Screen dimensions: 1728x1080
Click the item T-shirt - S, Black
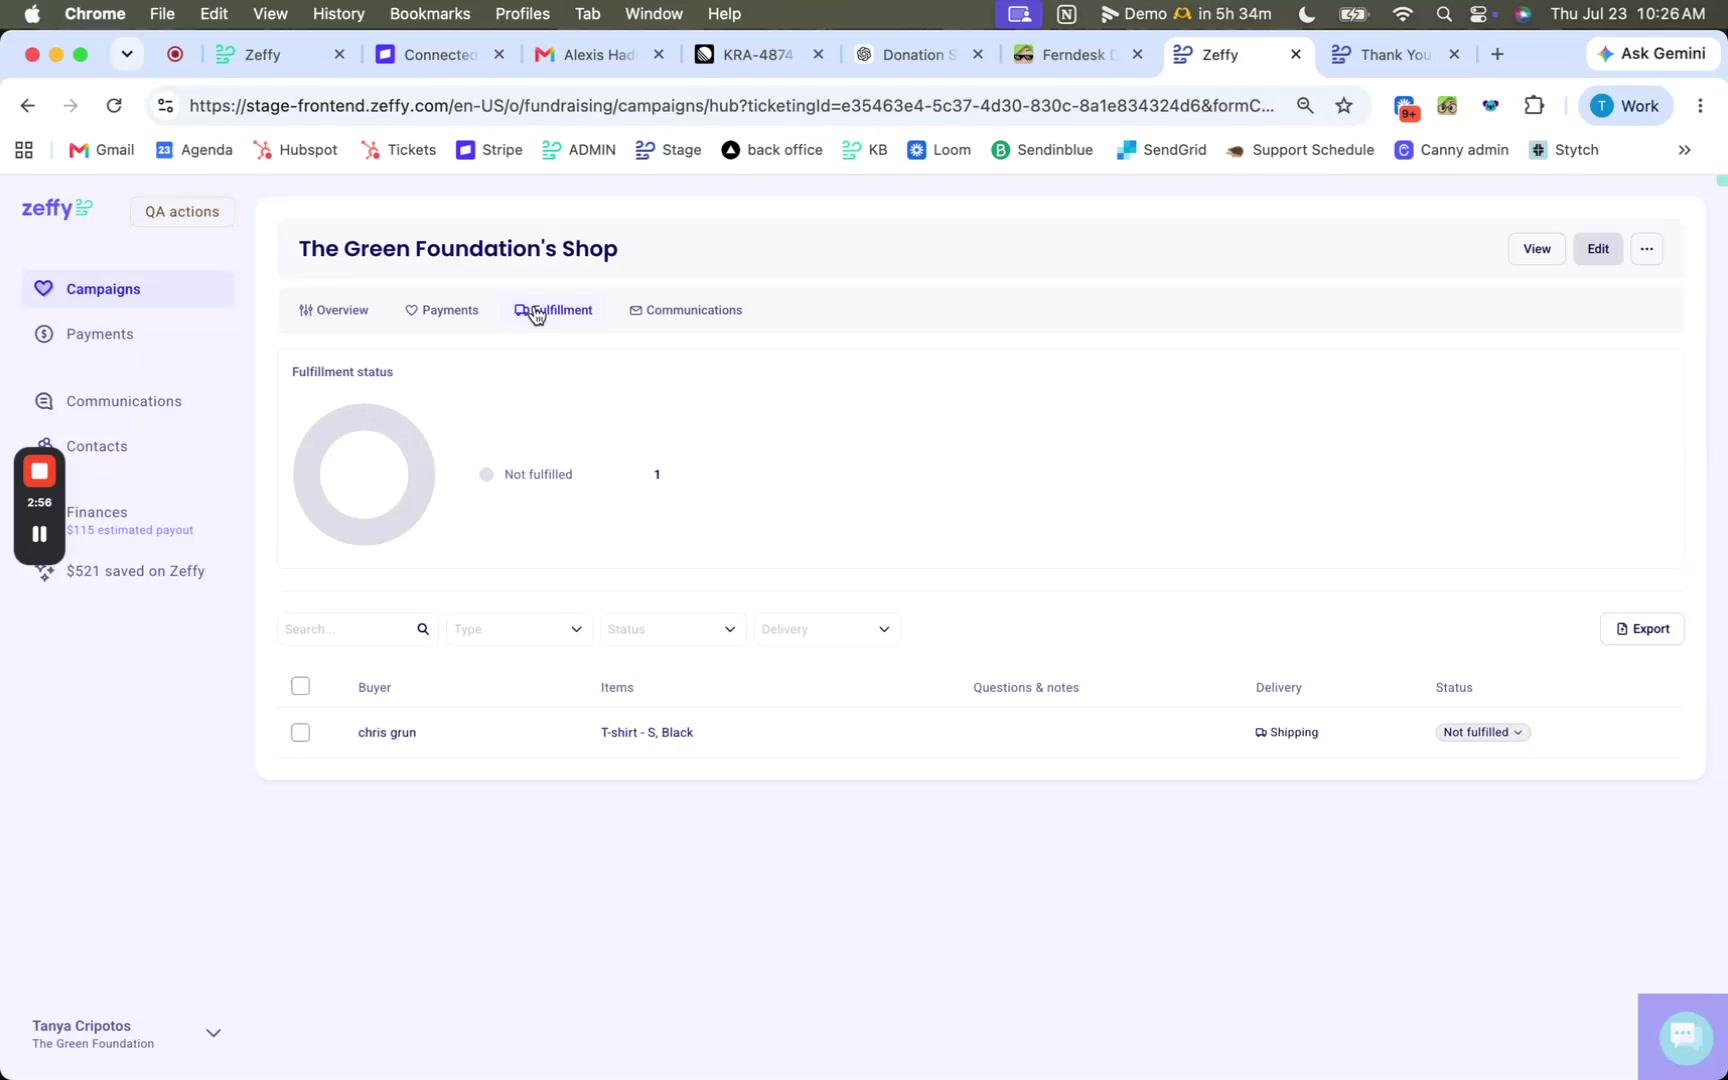click(x=647, y=732)
